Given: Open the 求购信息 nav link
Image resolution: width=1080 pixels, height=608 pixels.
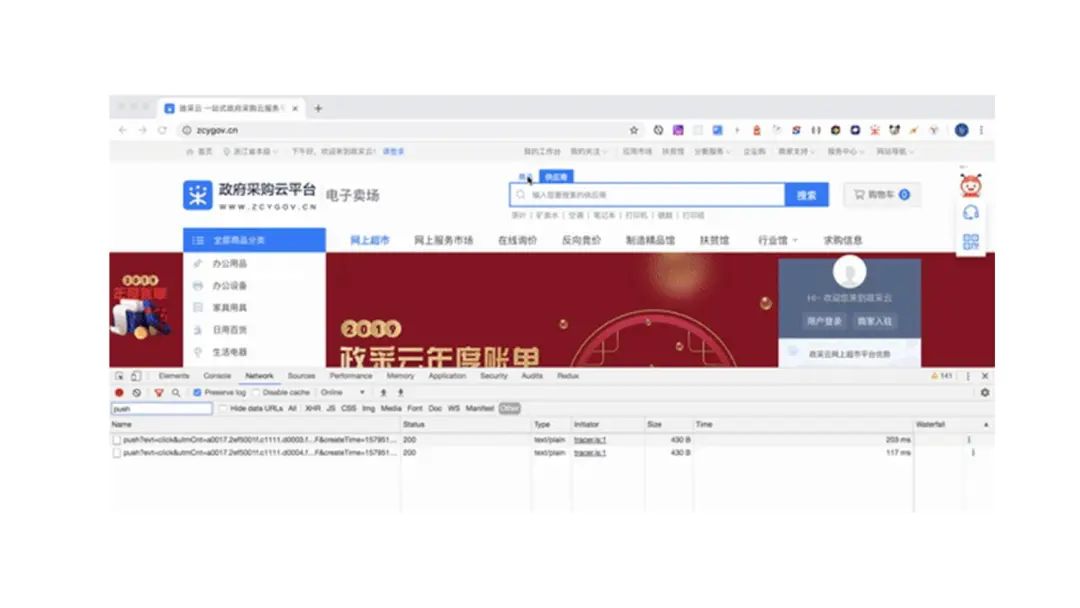Looking at the screenshot, I should 843,240.
